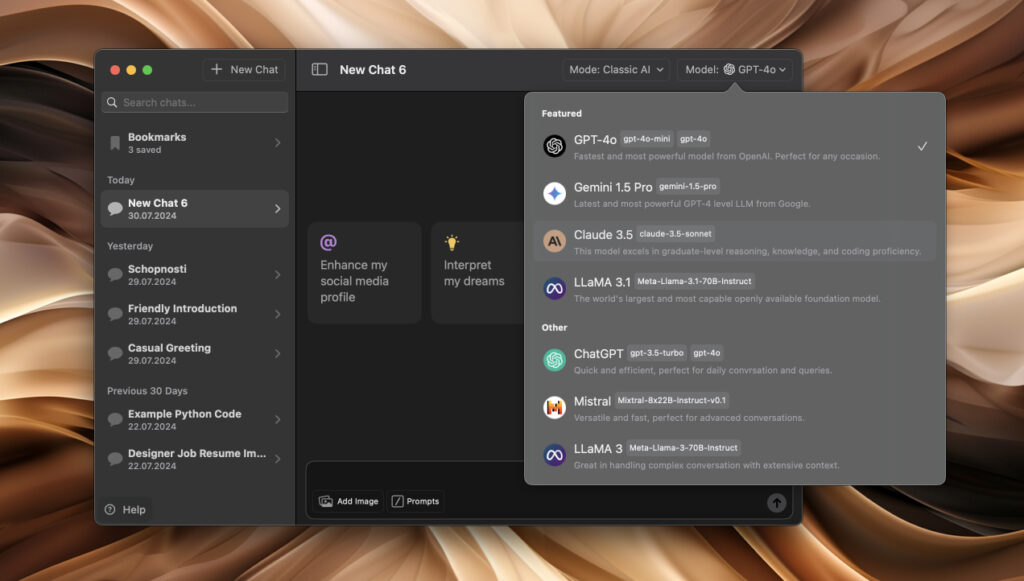Viewport: 1024px width, 581px height.
Task: Select Claude 3.5 model
Action: click(735, 241)
